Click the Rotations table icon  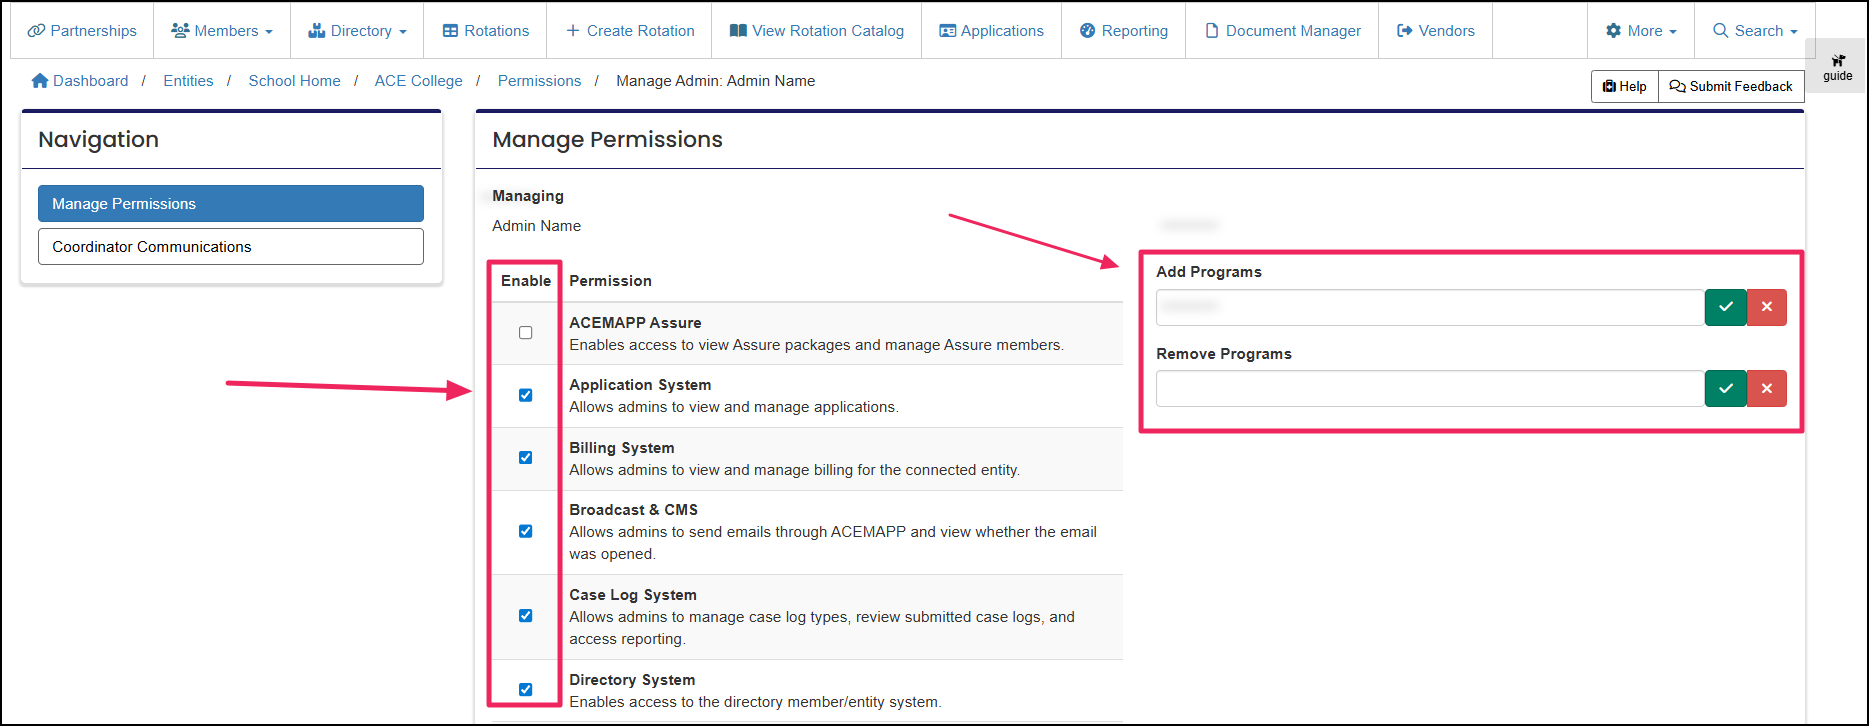point(450,31)
